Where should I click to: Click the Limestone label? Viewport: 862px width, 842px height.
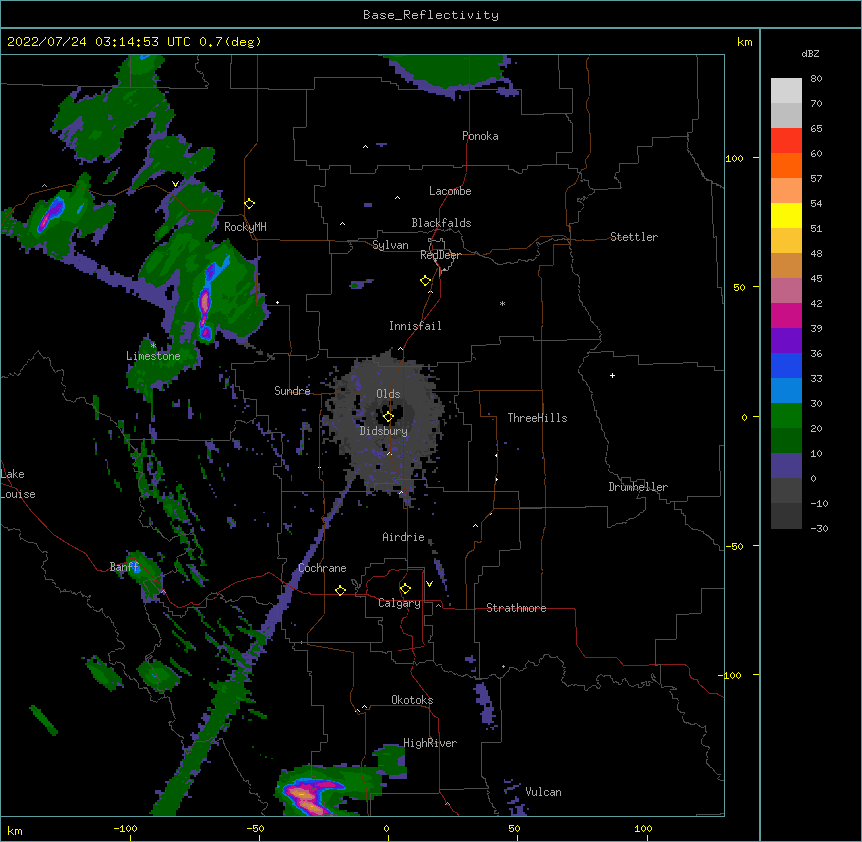coord(153,356)
